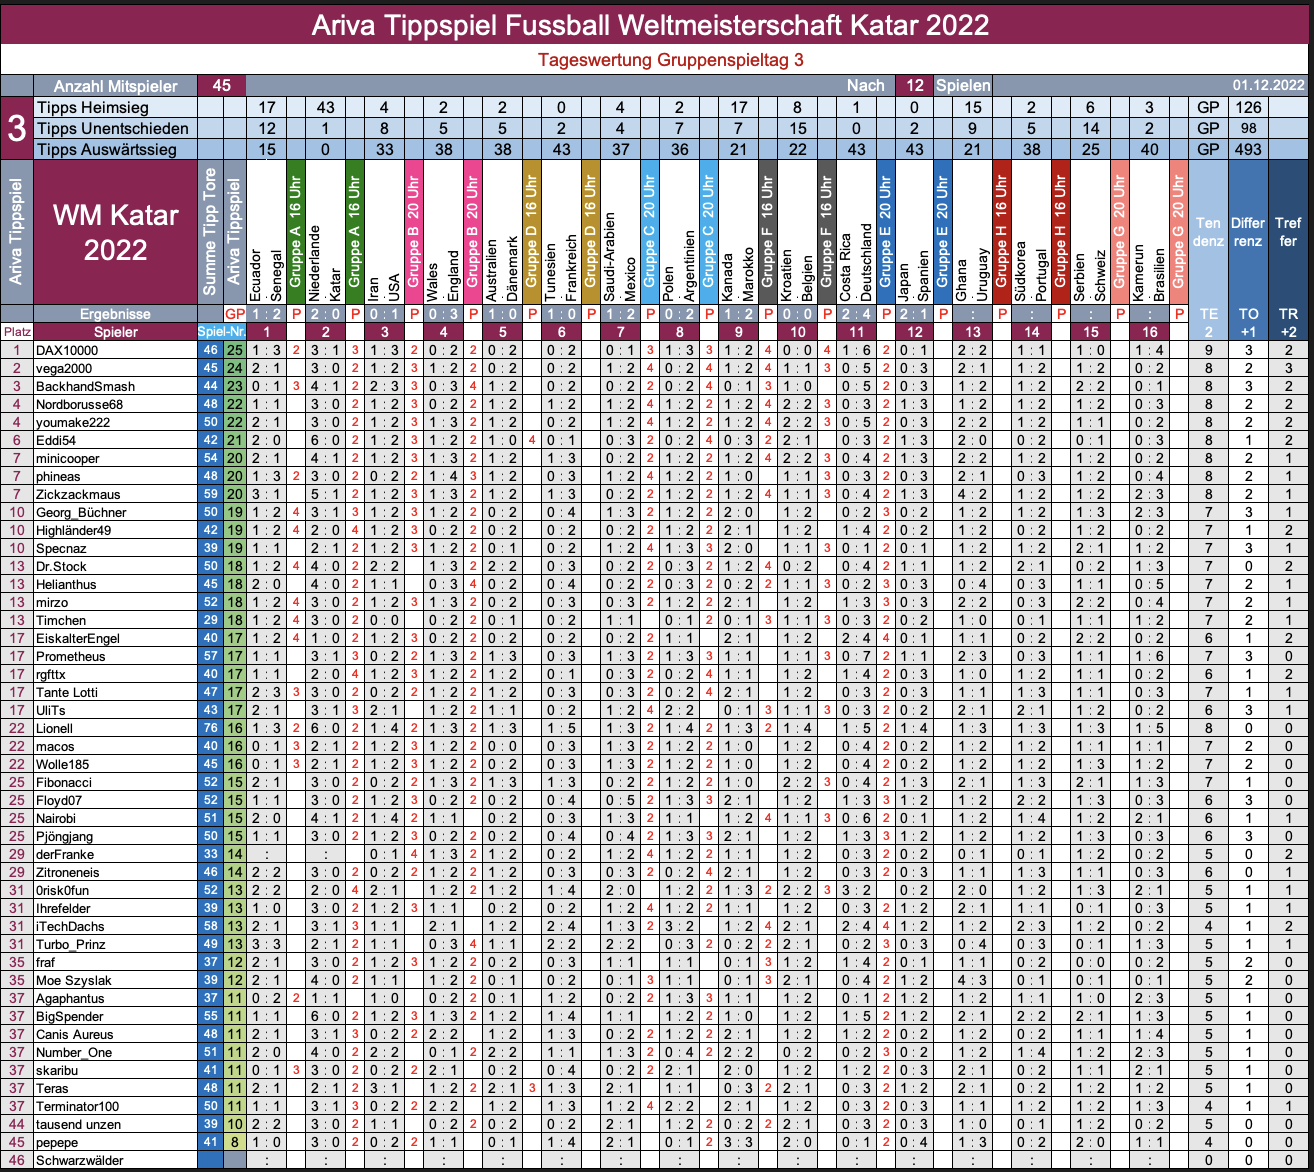Select the 'Tageswertung Gruppenspieltag 3' subtitle
1314x1172 pixels.
(x=670, y=60)
